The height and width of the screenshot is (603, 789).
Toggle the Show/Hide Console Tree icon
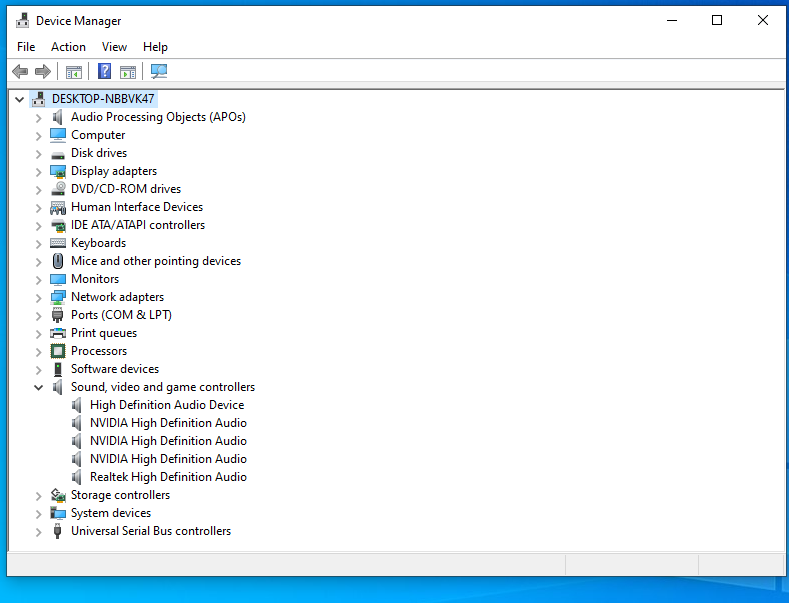(x=74, y=71)
